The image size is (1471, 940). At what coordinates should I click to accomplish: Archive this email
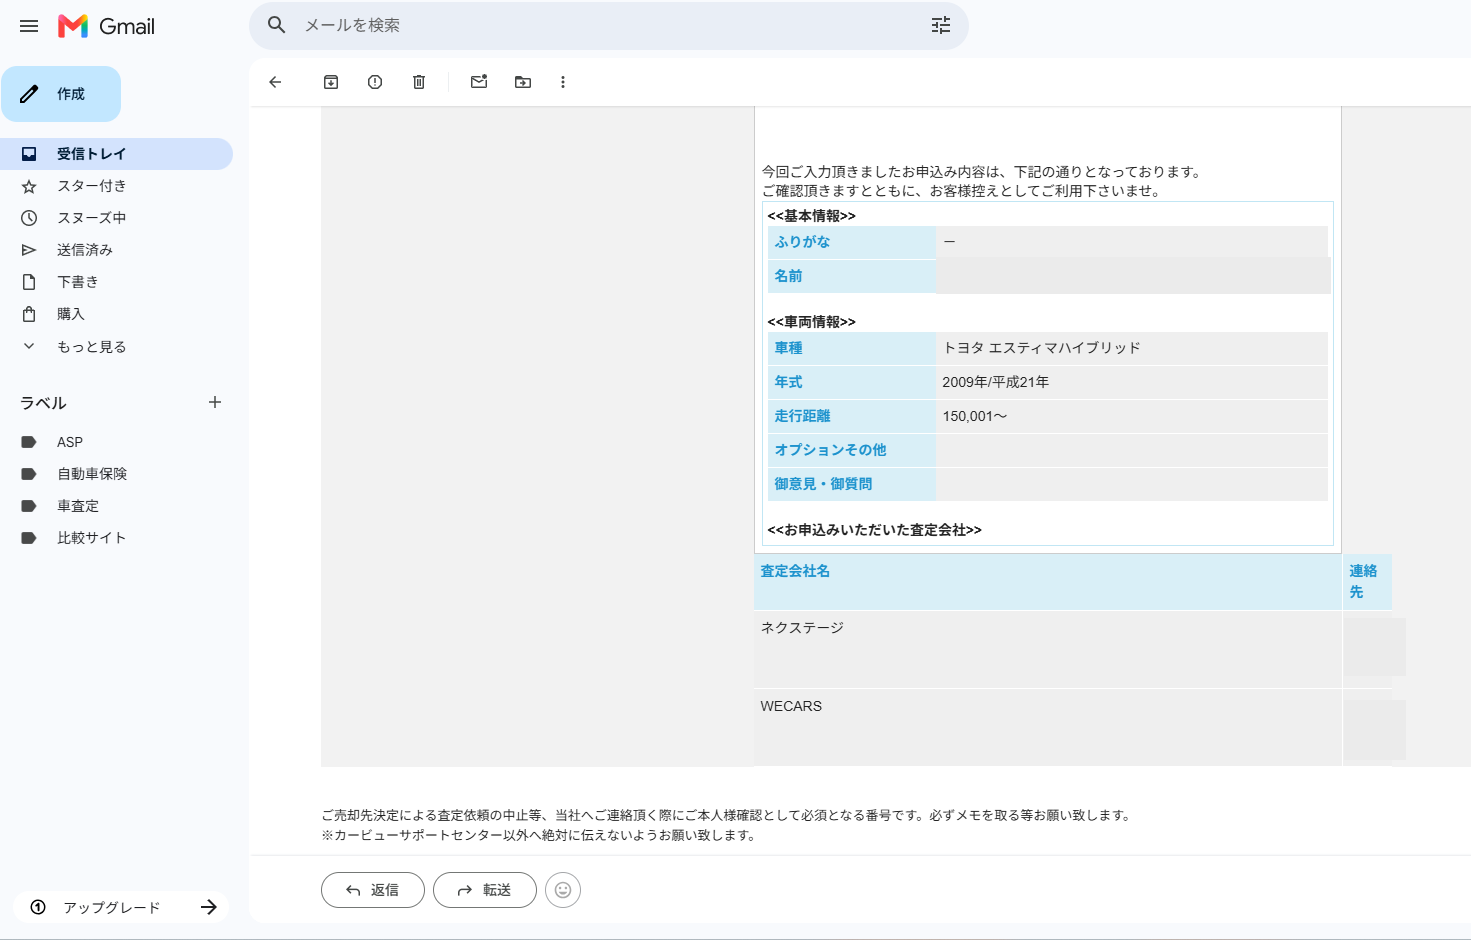331,82
